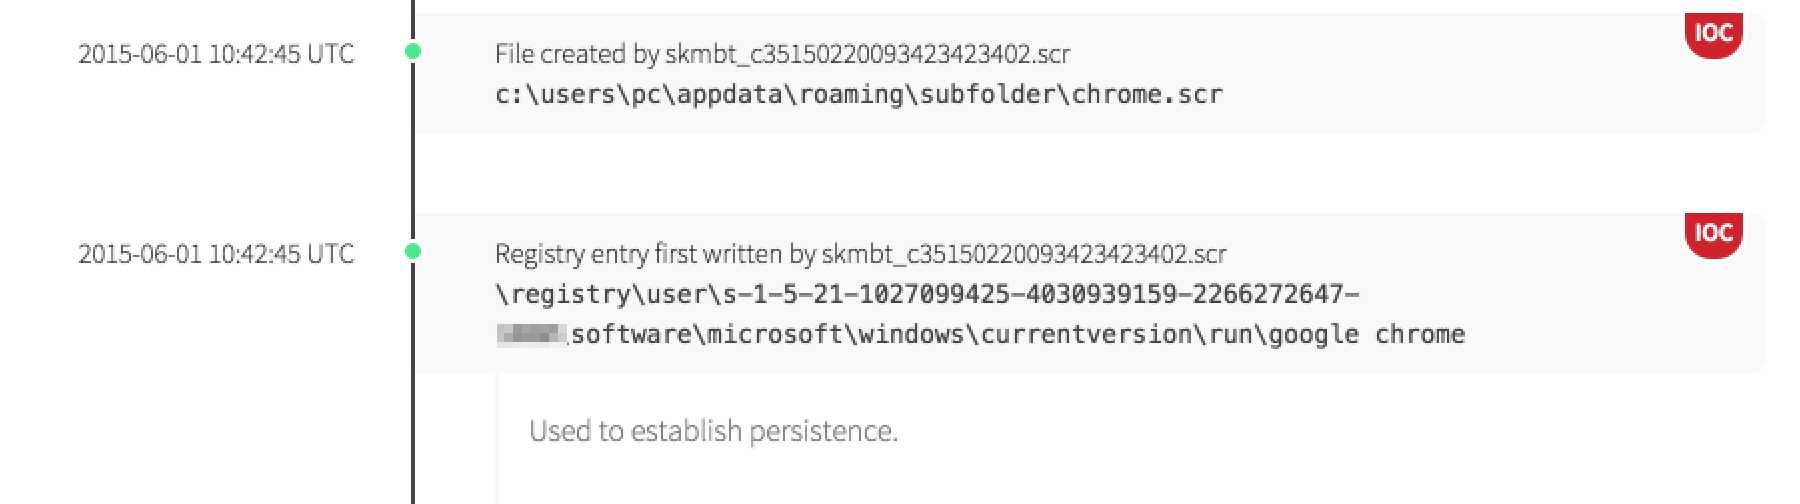Select the green dot for the file created event
This screenshot has height=504, width=1800.
(x=413, y=51)
